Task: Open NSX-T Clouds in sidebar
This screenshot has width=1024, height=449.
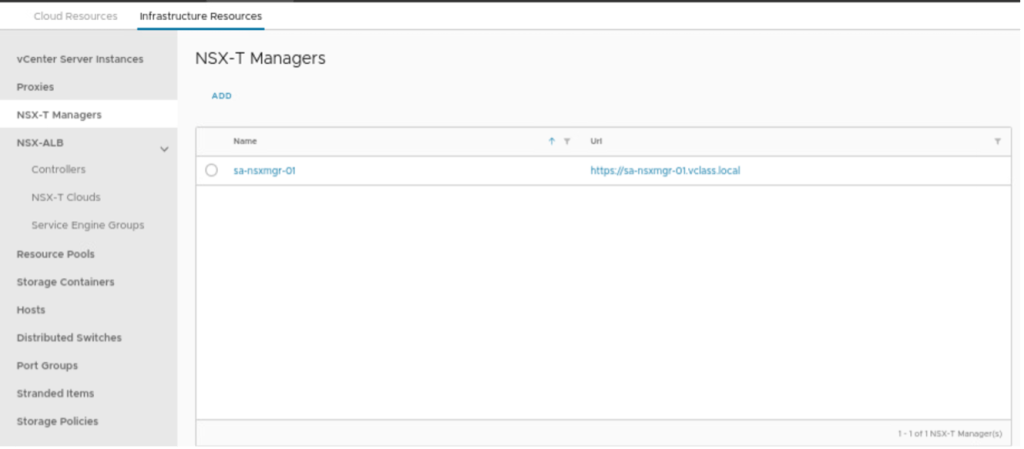Action: click(66, 197)
